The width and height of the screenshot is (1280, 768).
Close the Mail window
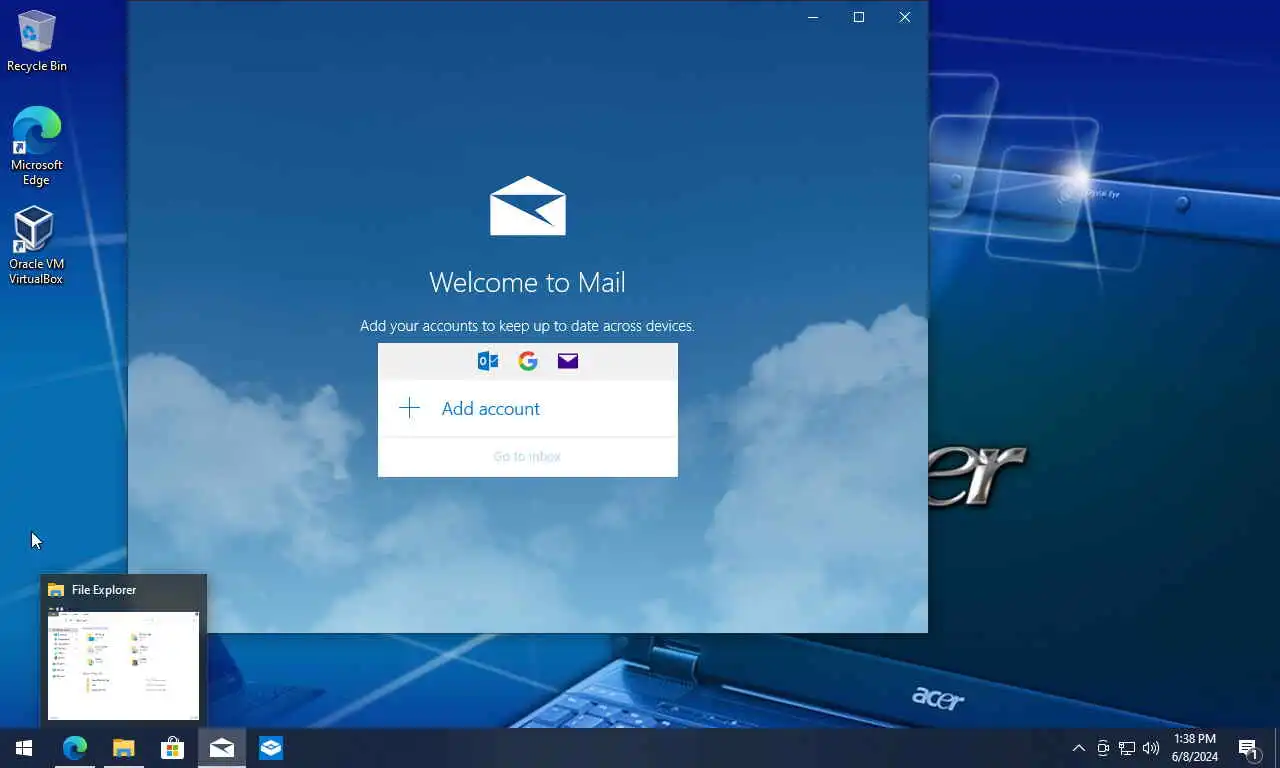coord(905,17)
